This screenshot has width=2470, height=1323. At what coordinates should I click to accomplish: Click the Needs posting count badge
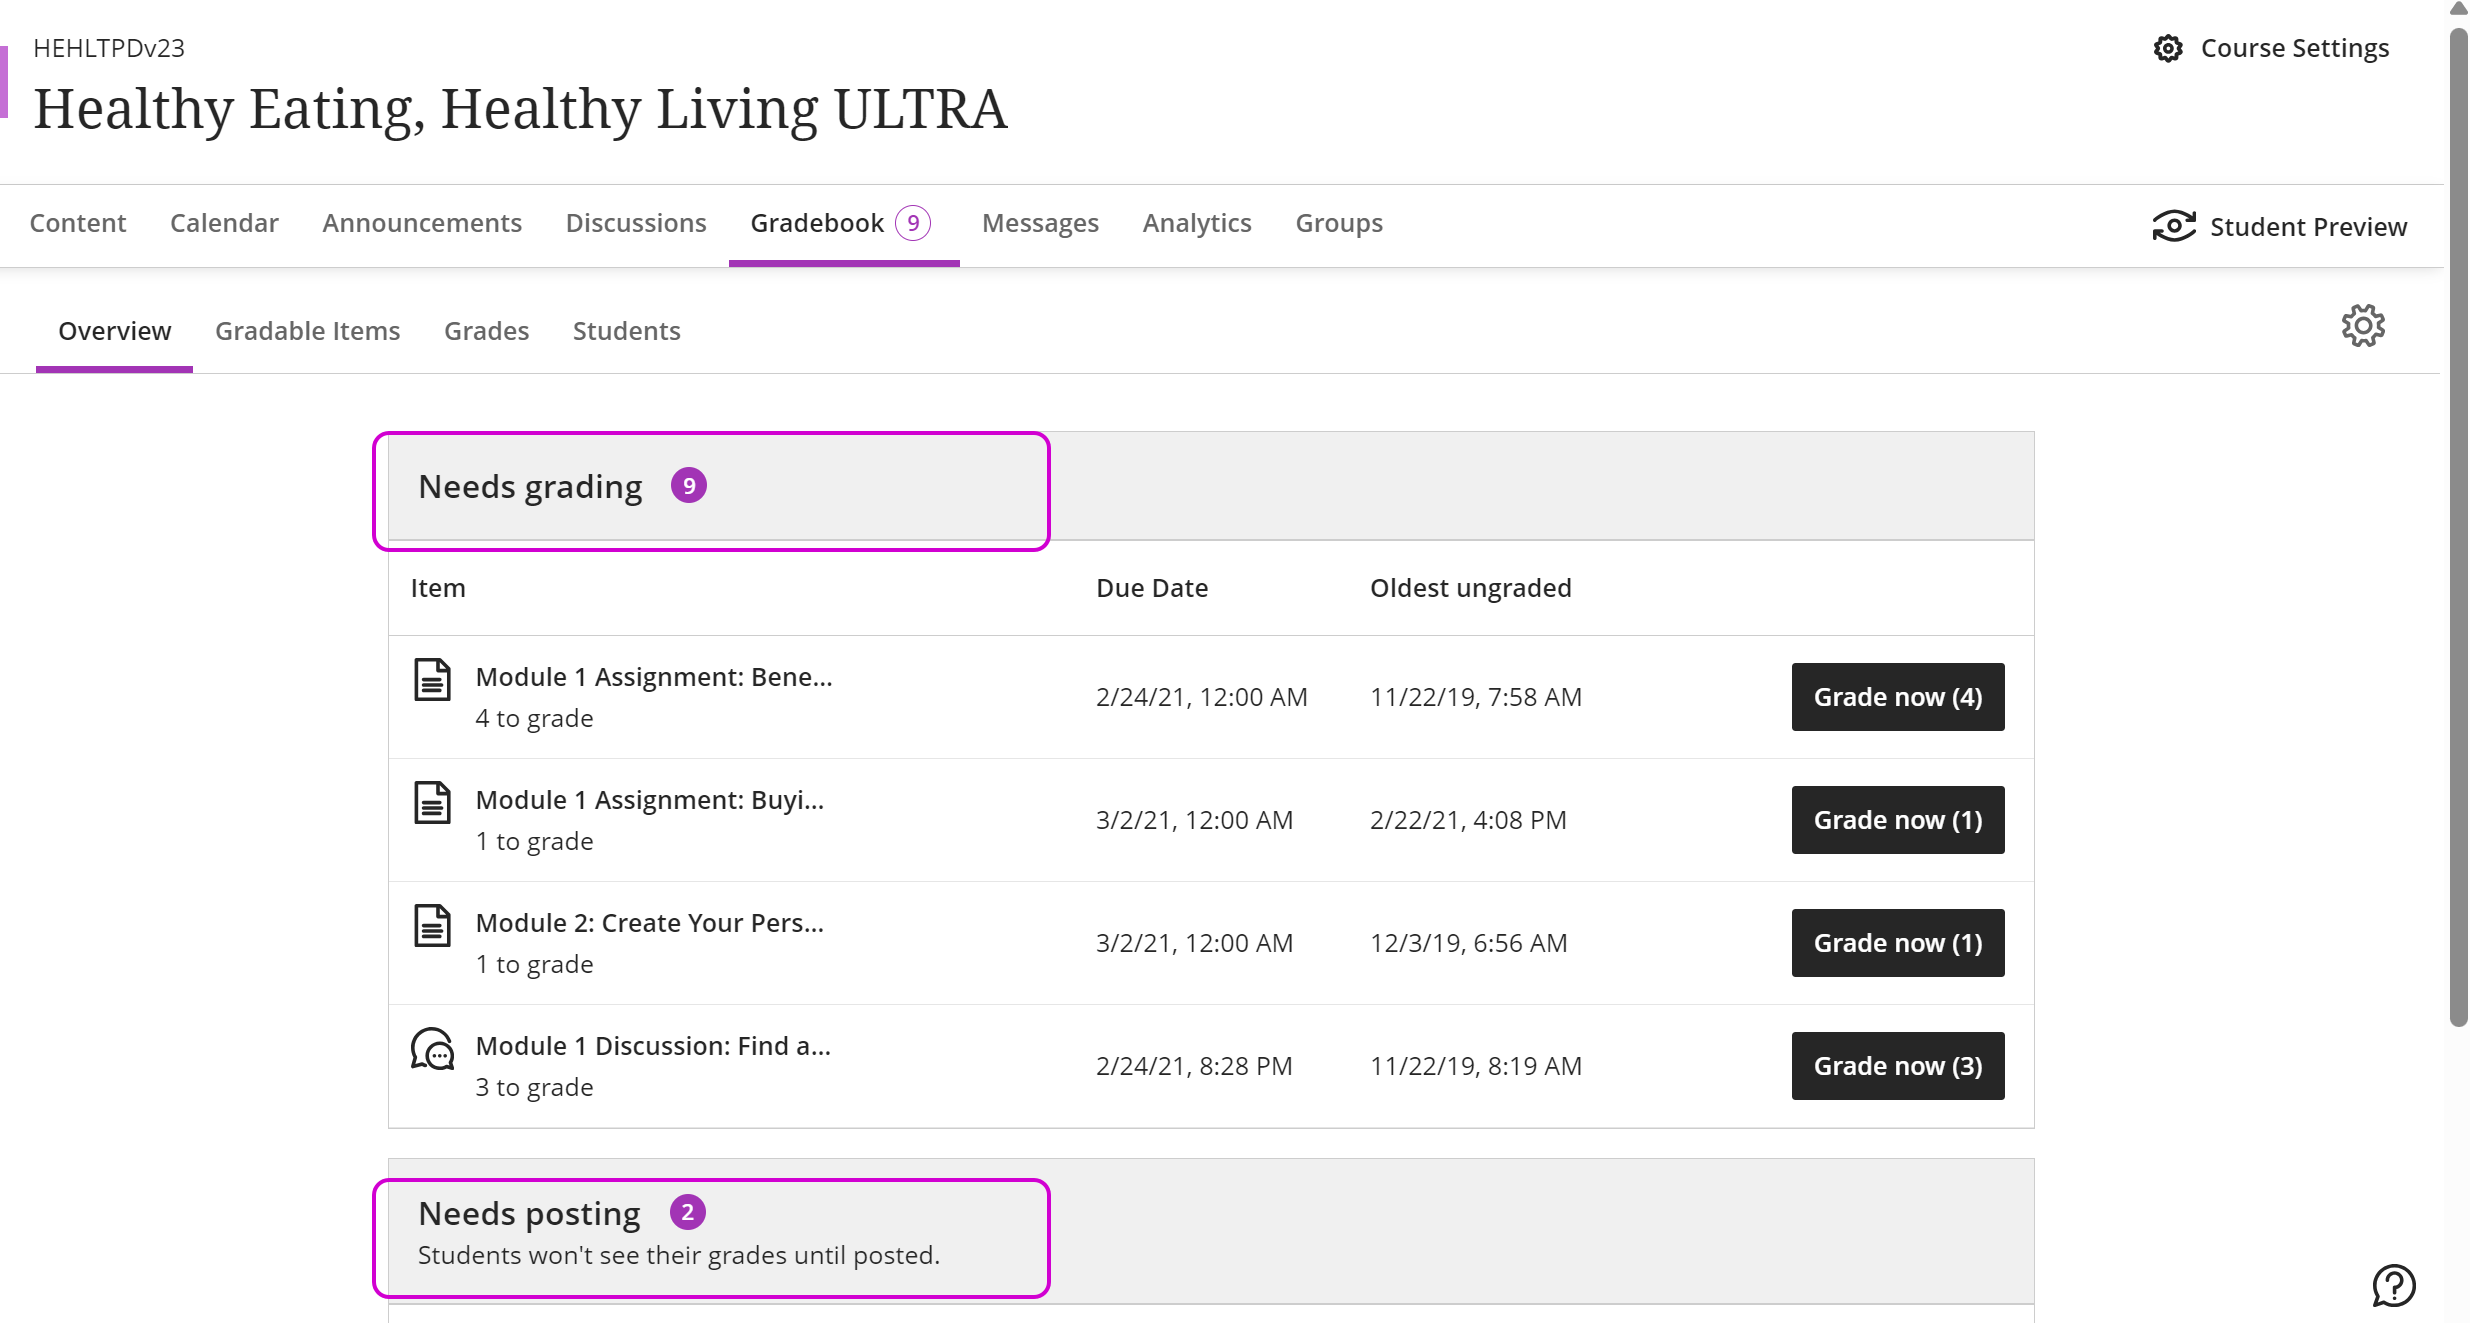click(687, 1212)
